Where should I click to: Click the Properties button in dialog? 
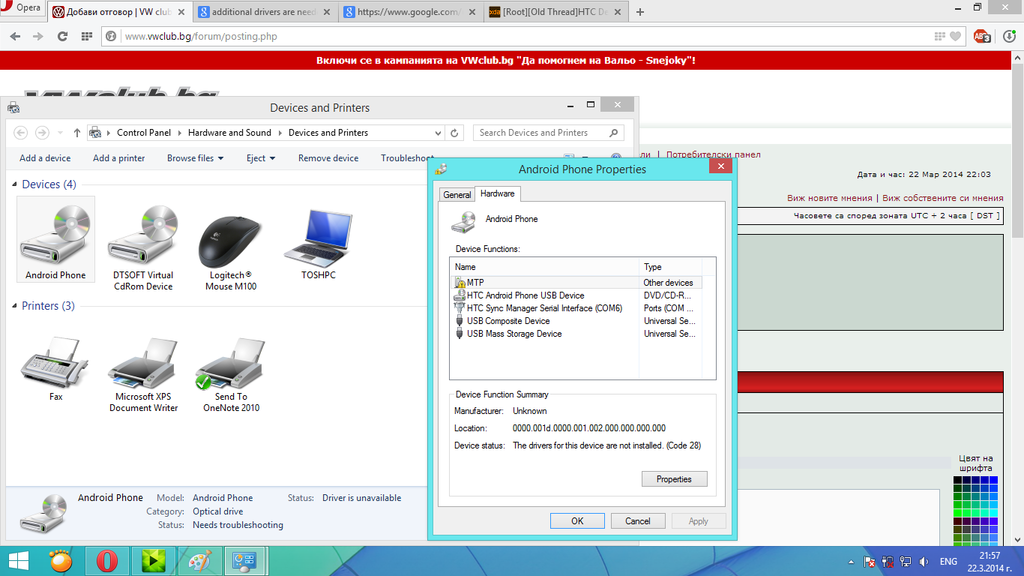click(x=674, y=479)
